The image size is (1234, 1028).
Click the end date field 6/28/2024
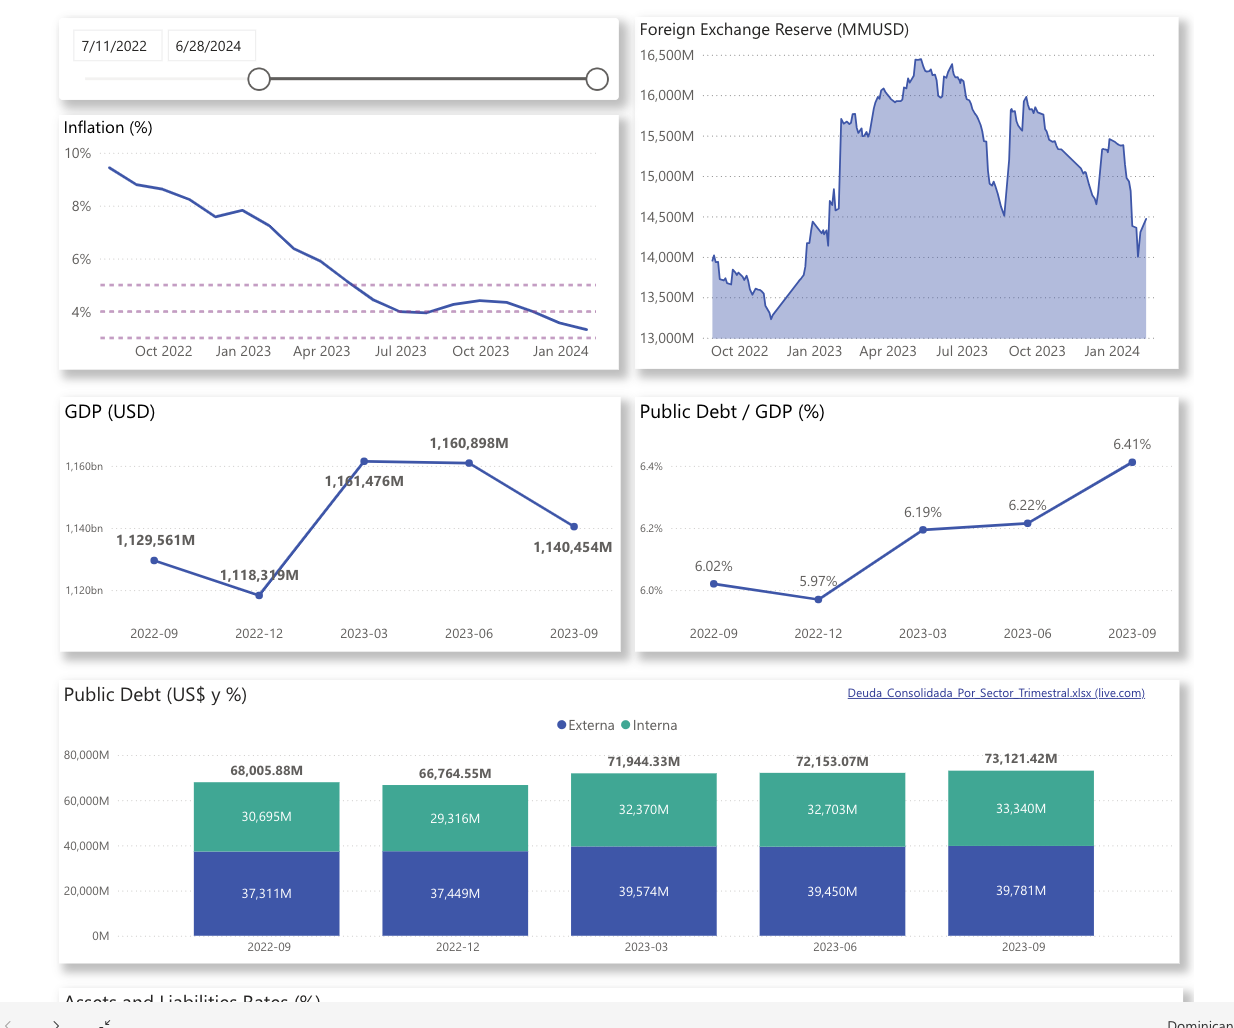(211, 46)
